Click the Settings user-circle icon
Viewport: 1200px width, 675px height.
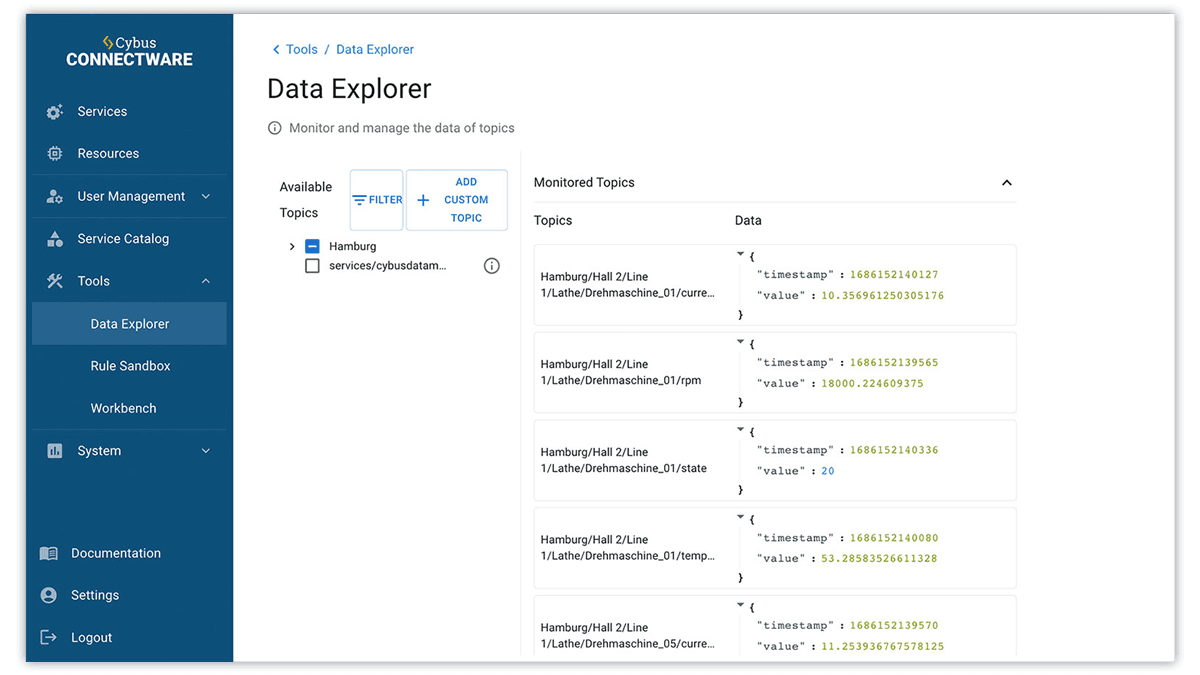click(48, 595)
